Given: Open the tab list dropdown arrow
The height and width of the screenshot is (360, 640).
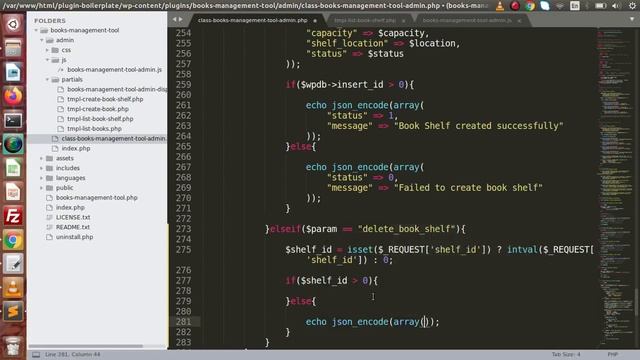Looking at the screenshot, I should (632, 19).
